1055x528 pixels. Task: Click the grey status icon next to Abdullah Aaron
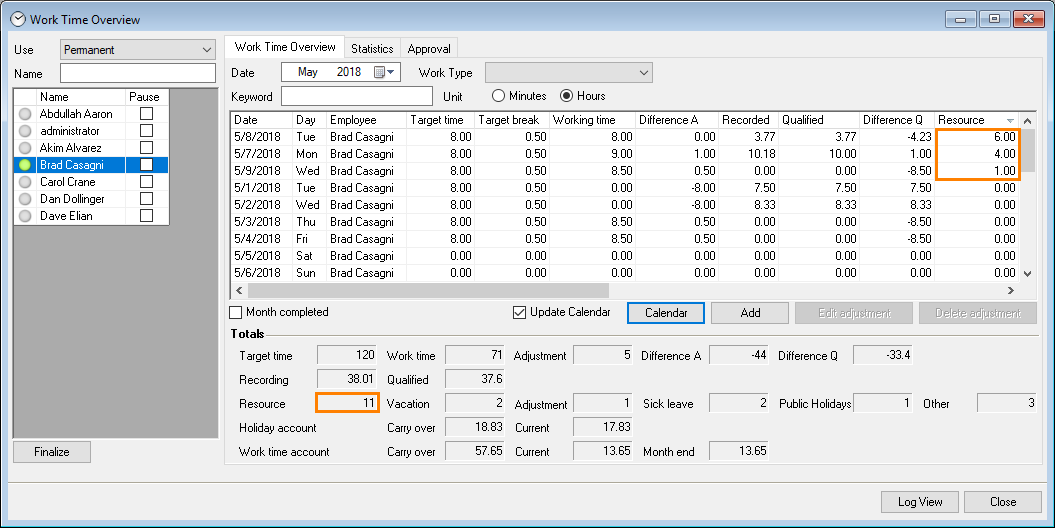pyautogui.click(x=25, y=114)
